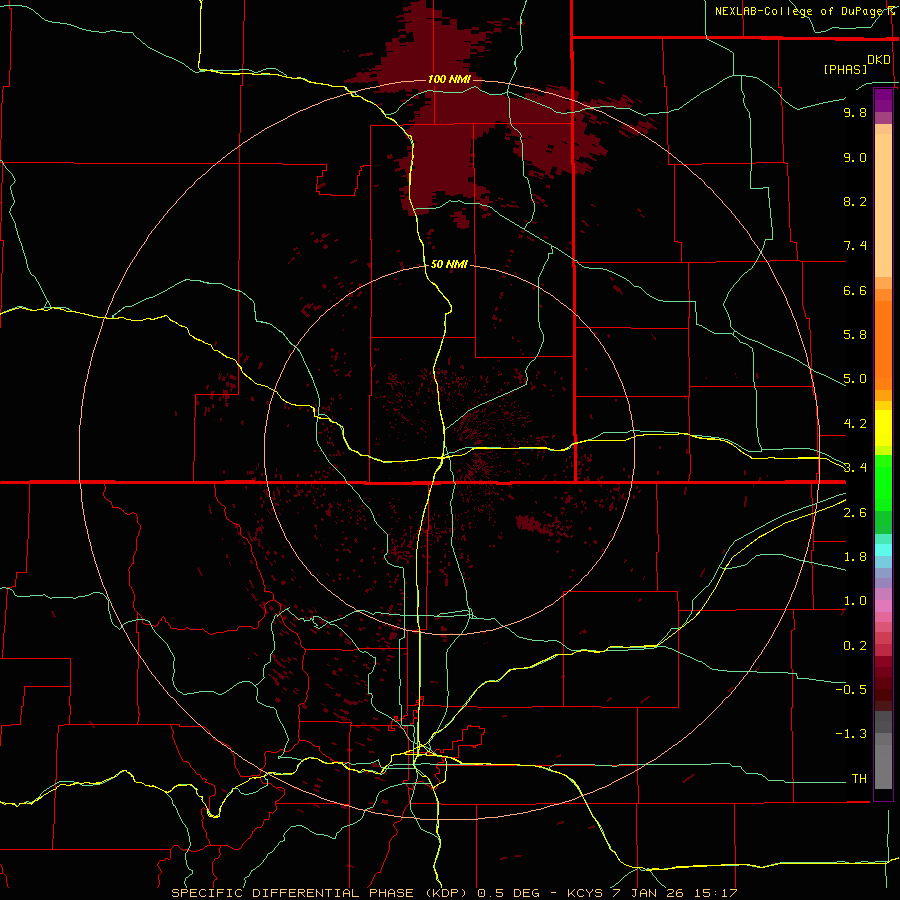Click the 7.4 scale label
The image size is (900, 900).
coord(855,246)
